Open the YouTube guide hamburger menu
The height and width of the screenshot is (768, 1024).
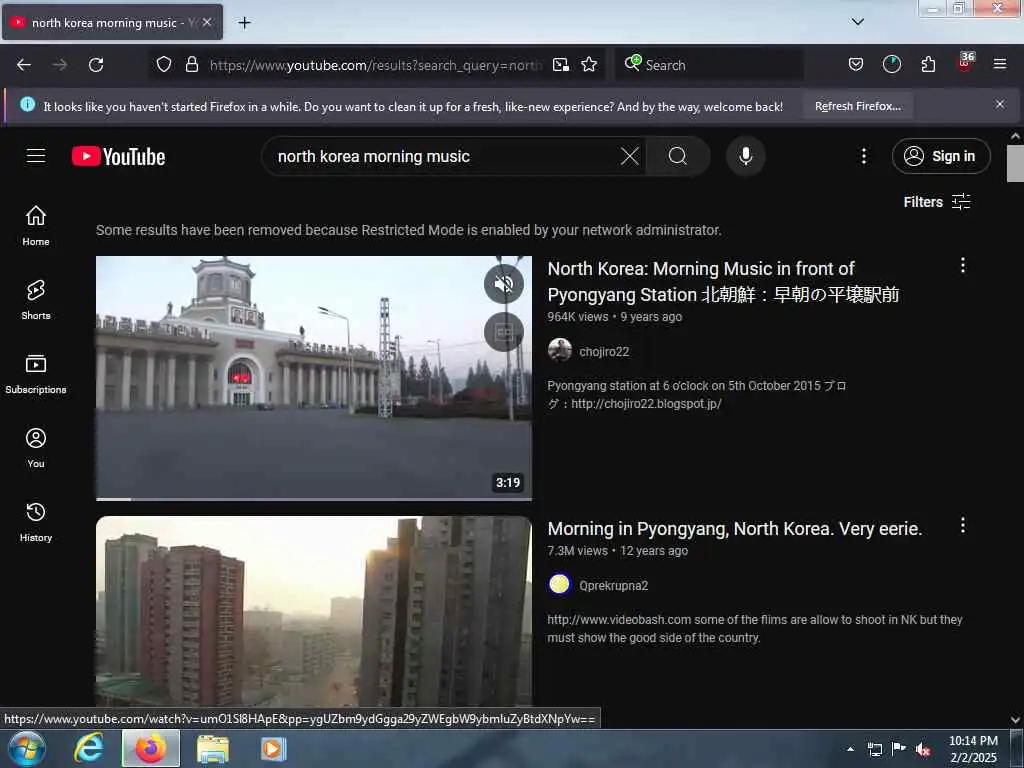(x=36, y=156)
